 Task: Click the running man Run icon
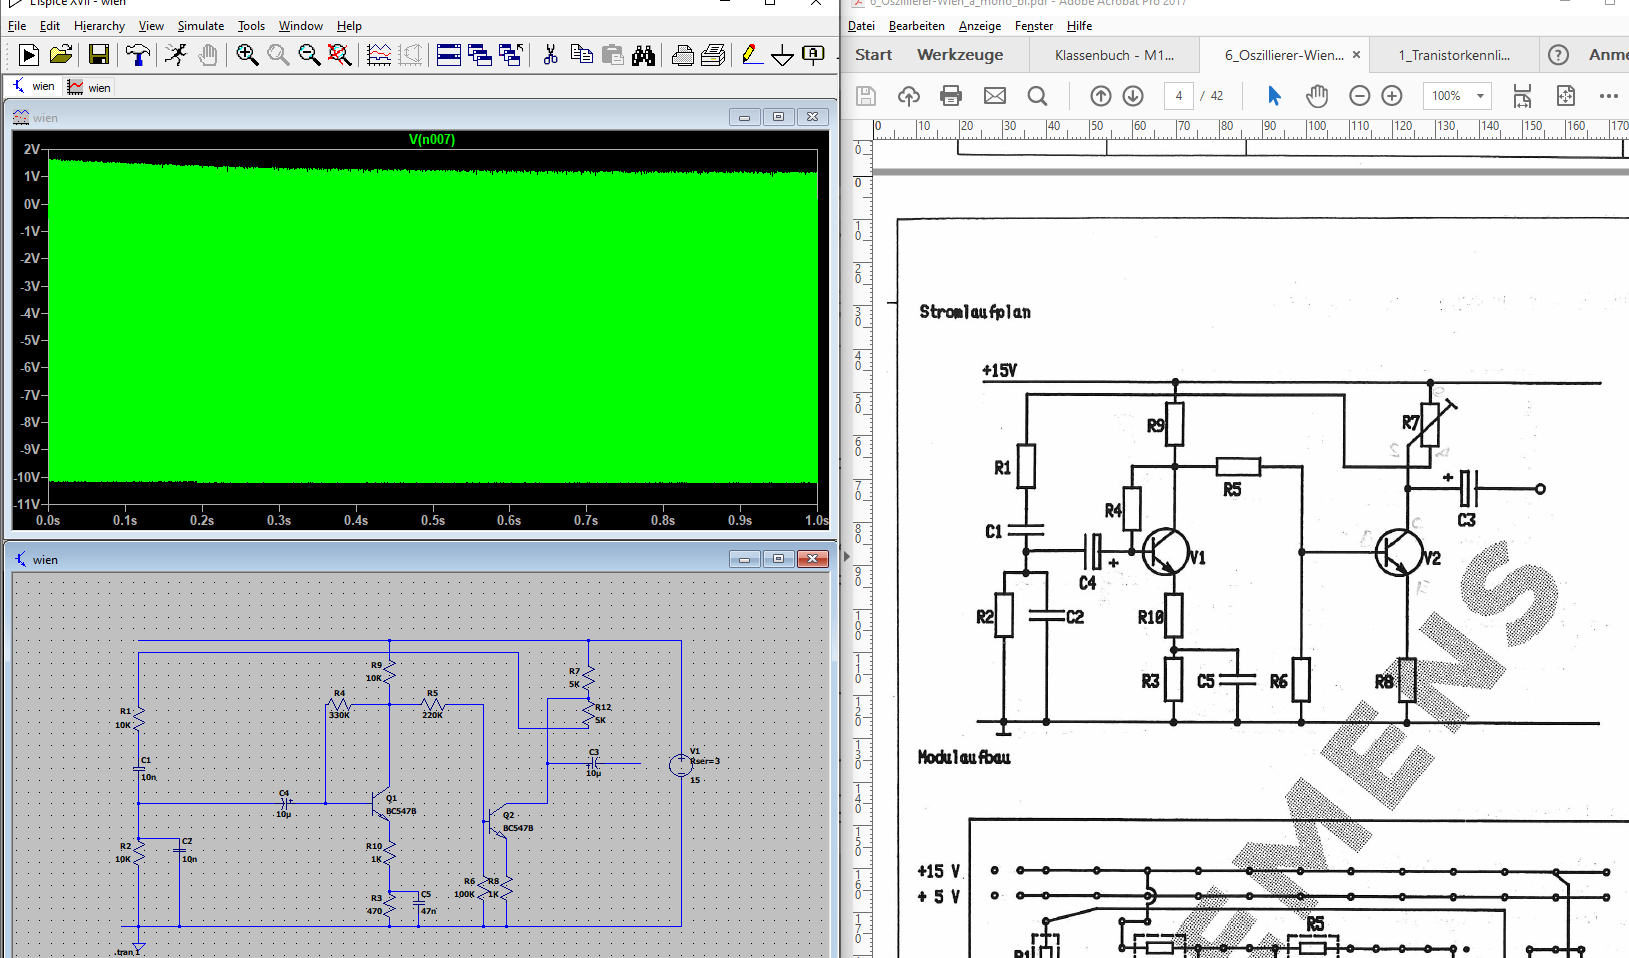(x=176, y=55)
